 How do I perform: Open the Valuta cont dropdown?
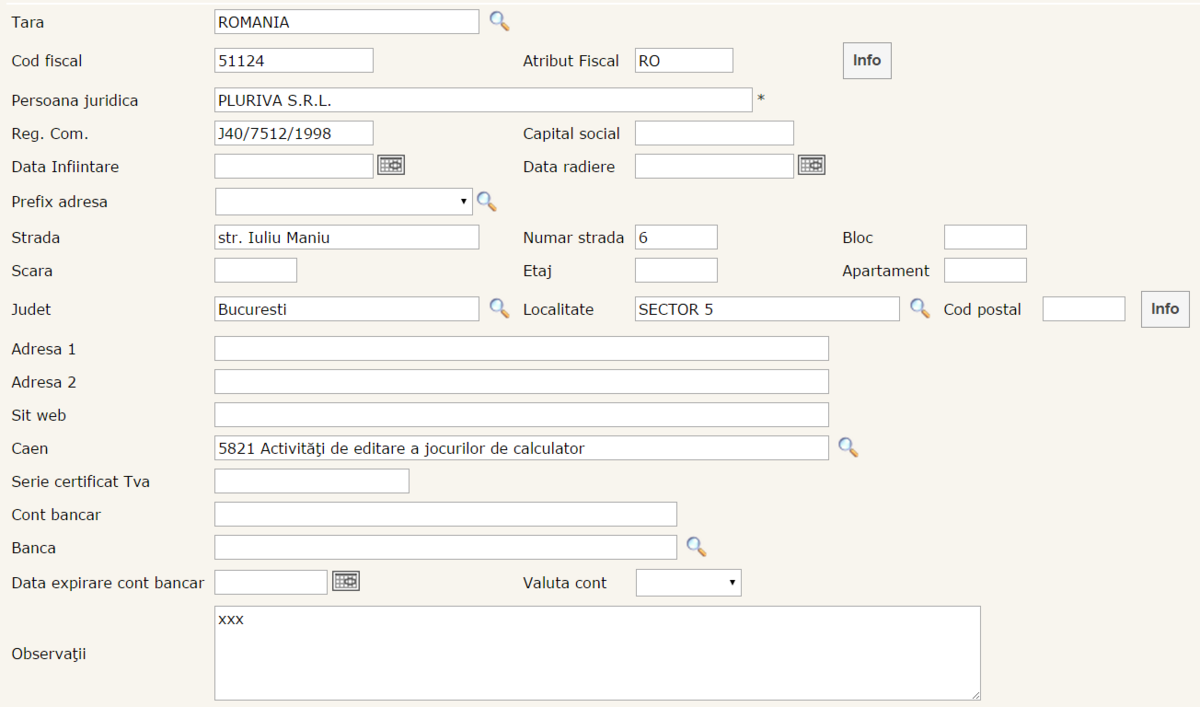pos(688,583)
